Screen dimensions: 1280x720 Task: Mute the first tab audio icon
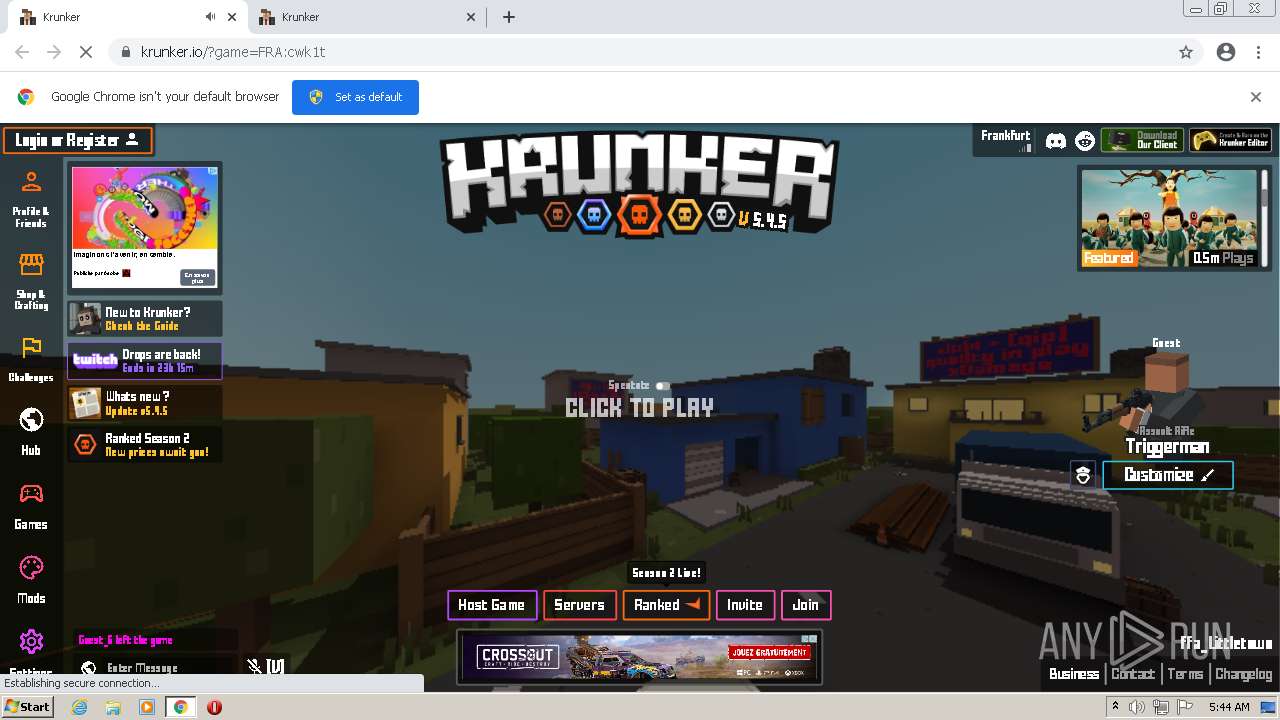pyautogui.click(x=210, y=17)
